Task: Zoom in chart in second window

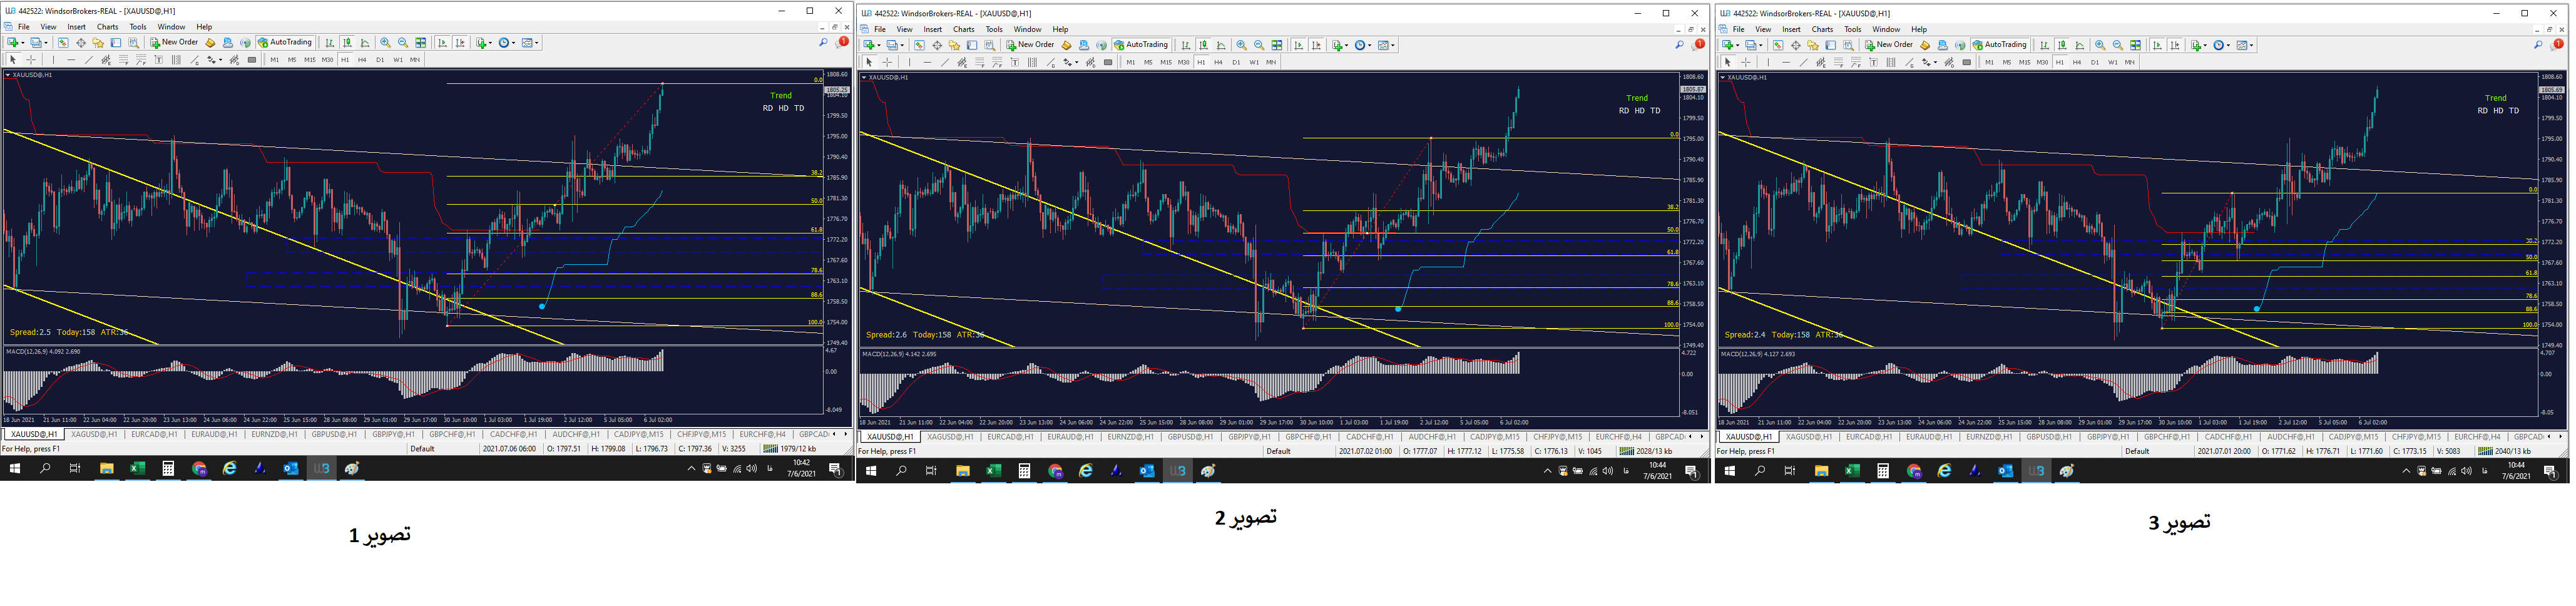Action: (x=1242, y=45)
